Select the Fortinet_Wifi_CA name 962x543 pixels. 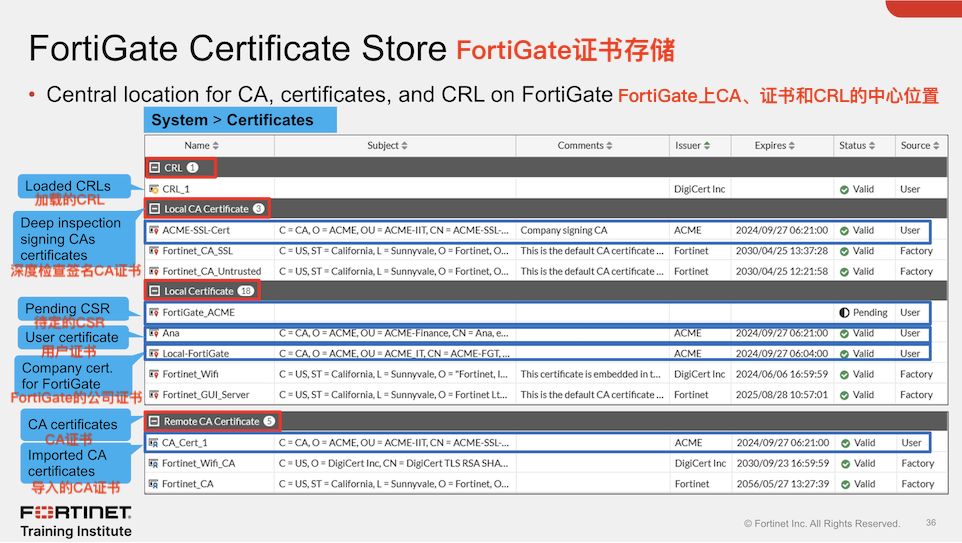pyautogui.click(x=198, y=463)
